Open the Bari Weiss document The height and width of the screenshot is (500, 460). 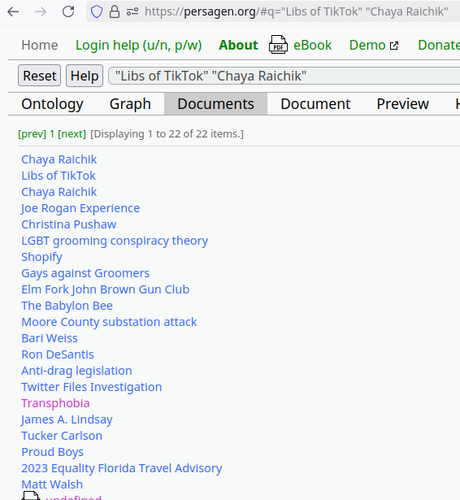click(49, 338)
